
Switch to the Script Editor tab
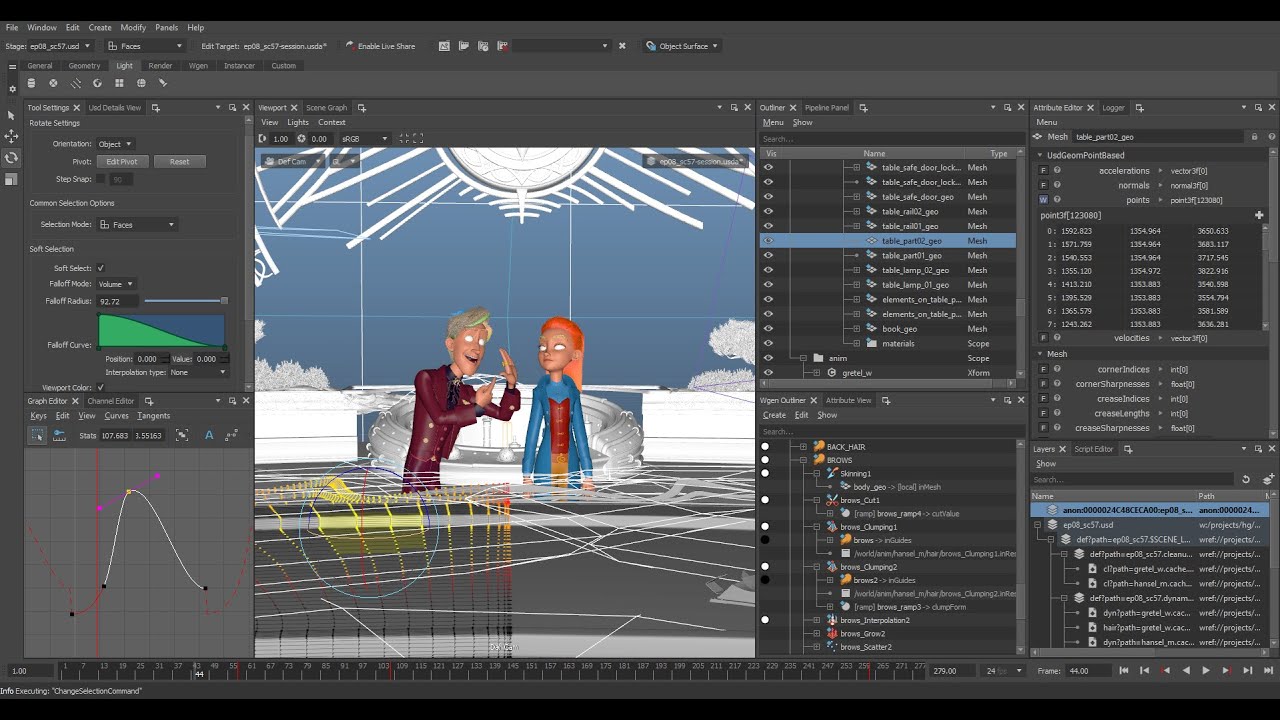tap(1094, 449)
